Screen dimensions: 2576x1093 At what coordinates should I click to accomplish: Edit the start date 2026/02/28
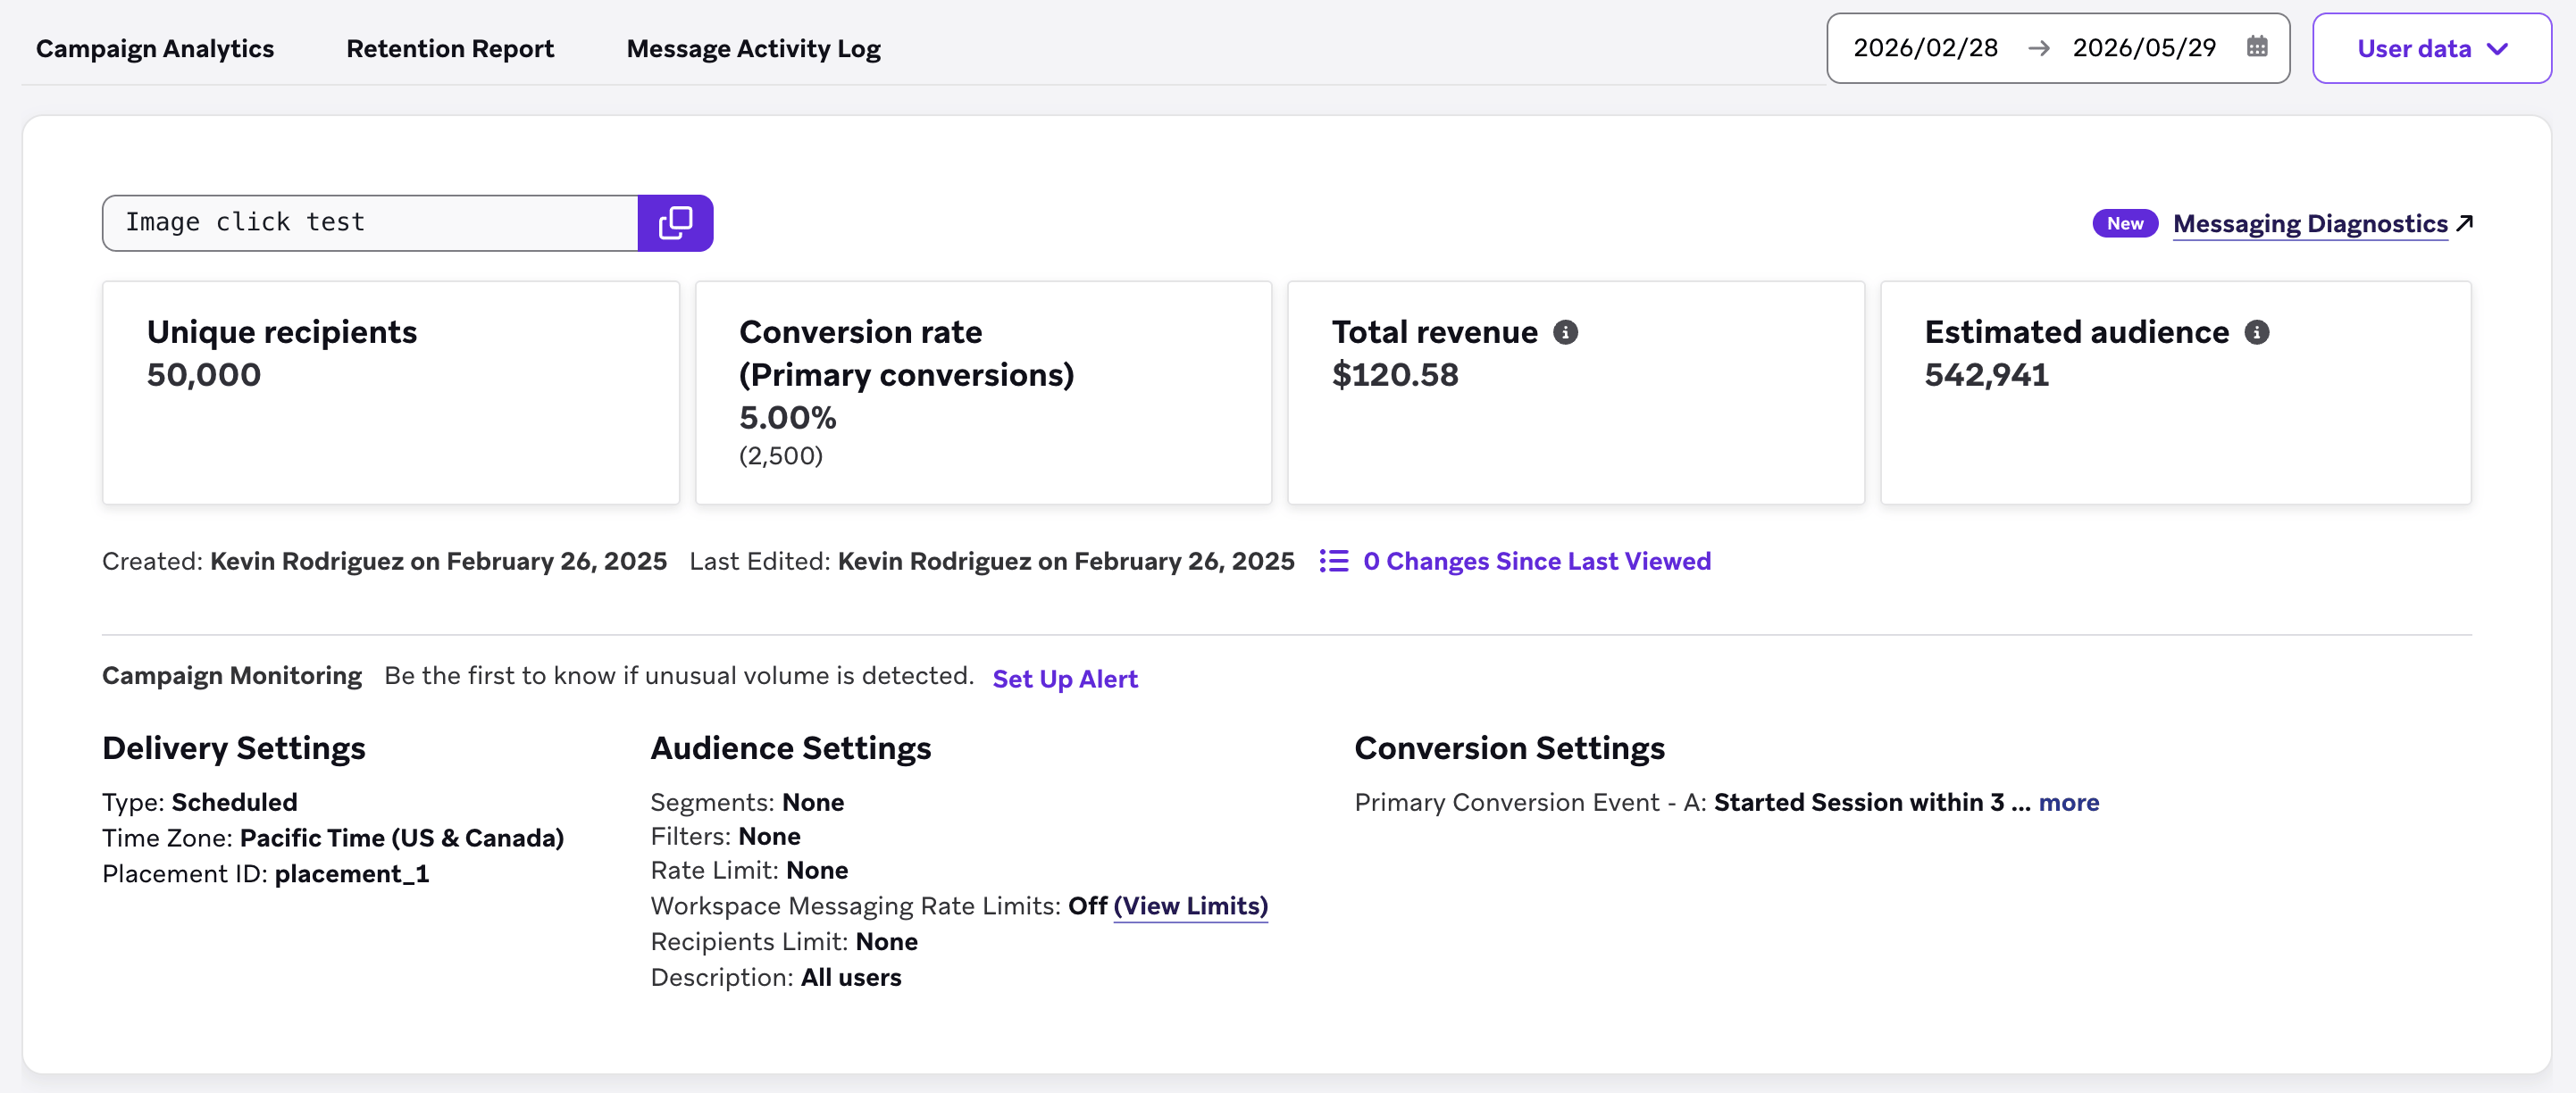click(1925, 48)
